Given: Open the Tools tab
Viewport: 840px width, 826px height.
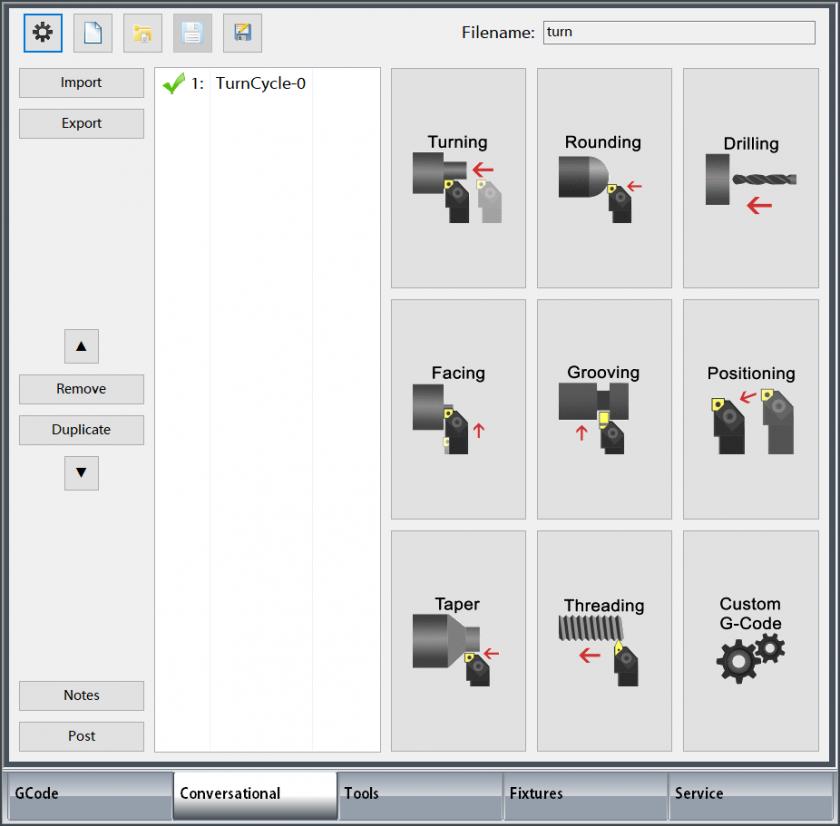Looking at the screenshot, I should coord(420,794).
